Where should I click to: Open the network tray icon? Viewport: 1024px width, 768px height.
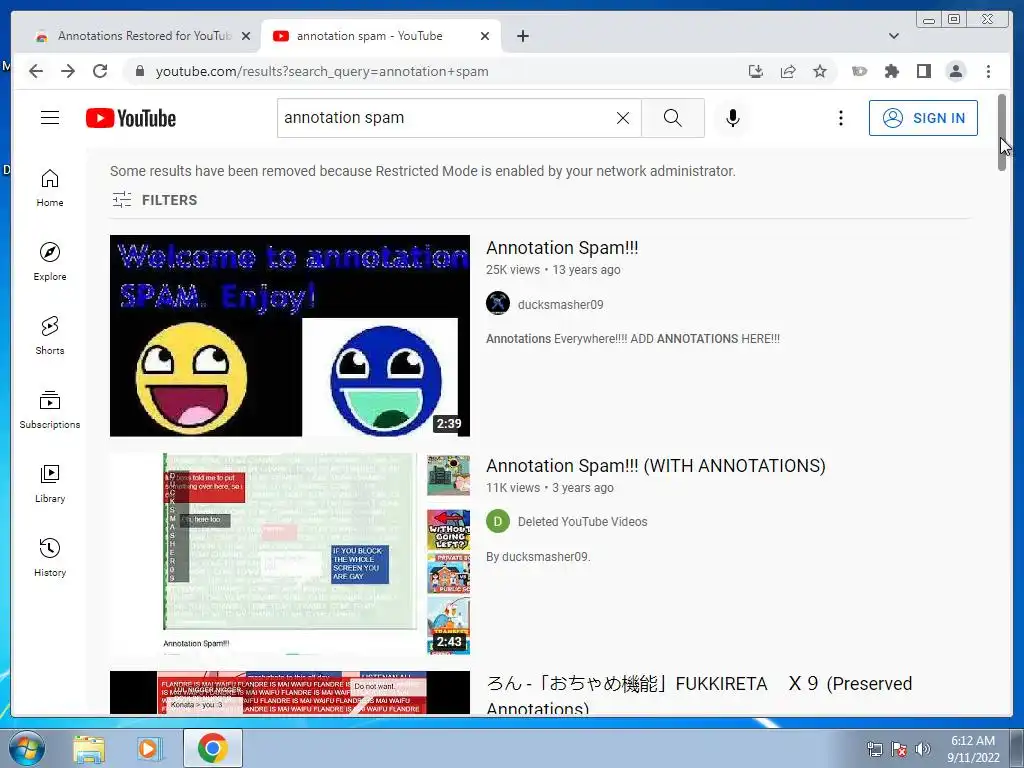[874, 749]
